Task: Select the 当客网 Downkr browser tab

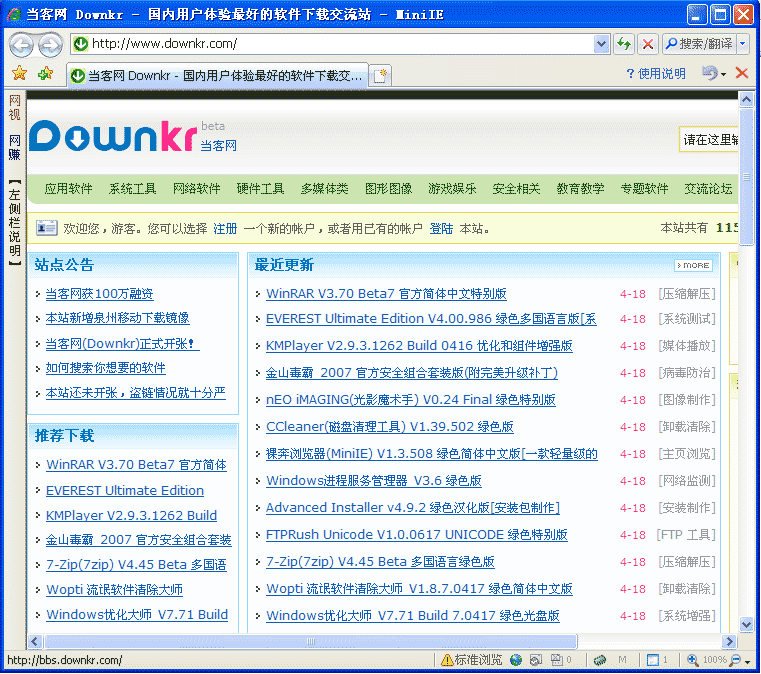Action: pos(216,75)
